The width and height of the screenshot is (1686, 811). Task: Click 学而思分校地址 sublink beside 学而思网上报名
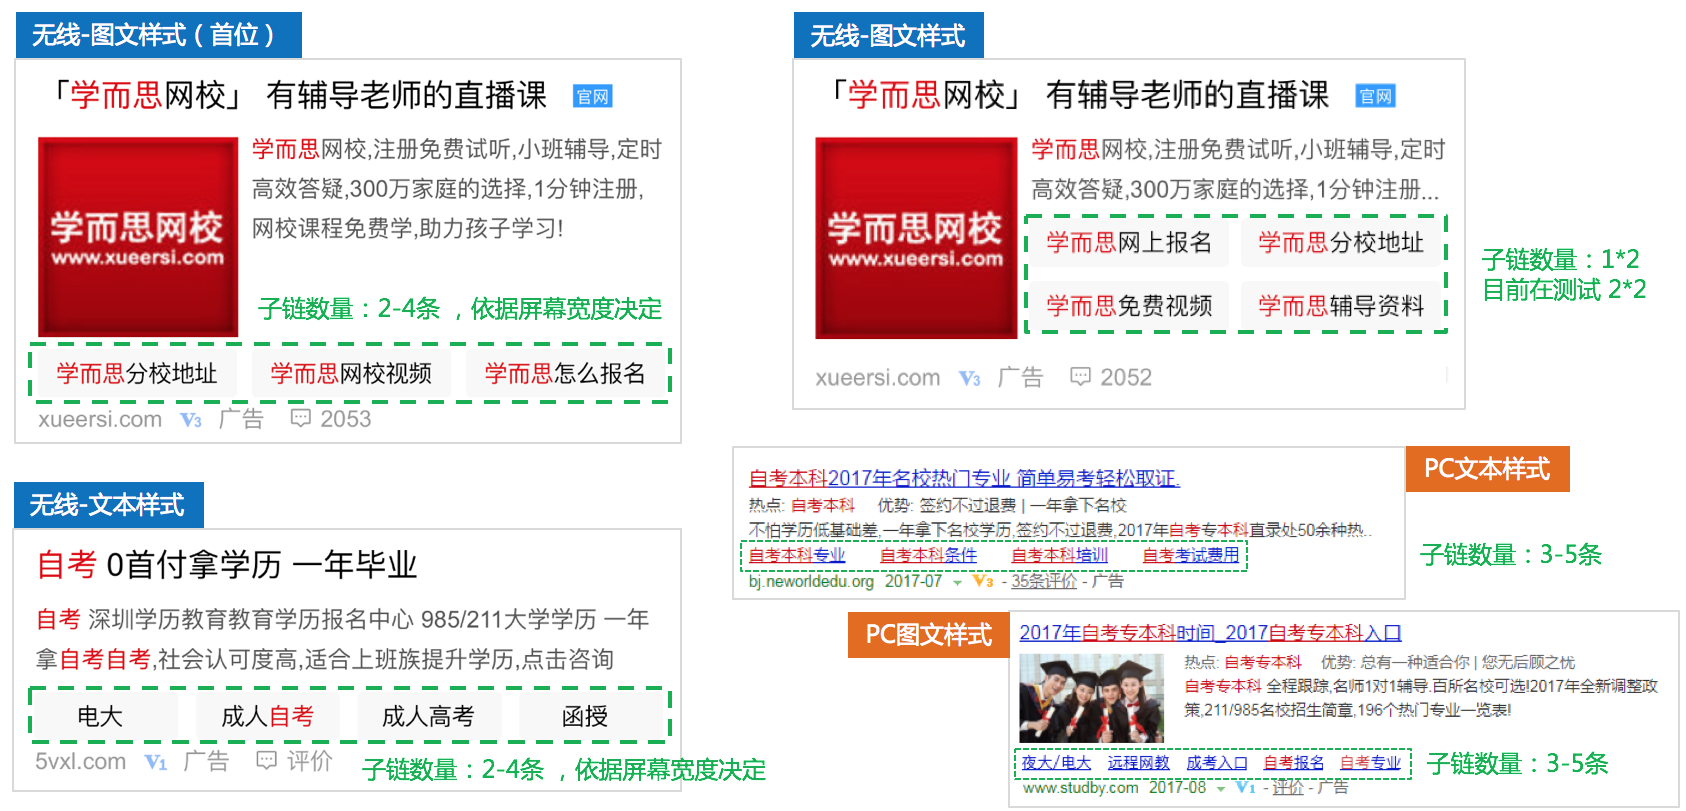[x=1341, y=243]
